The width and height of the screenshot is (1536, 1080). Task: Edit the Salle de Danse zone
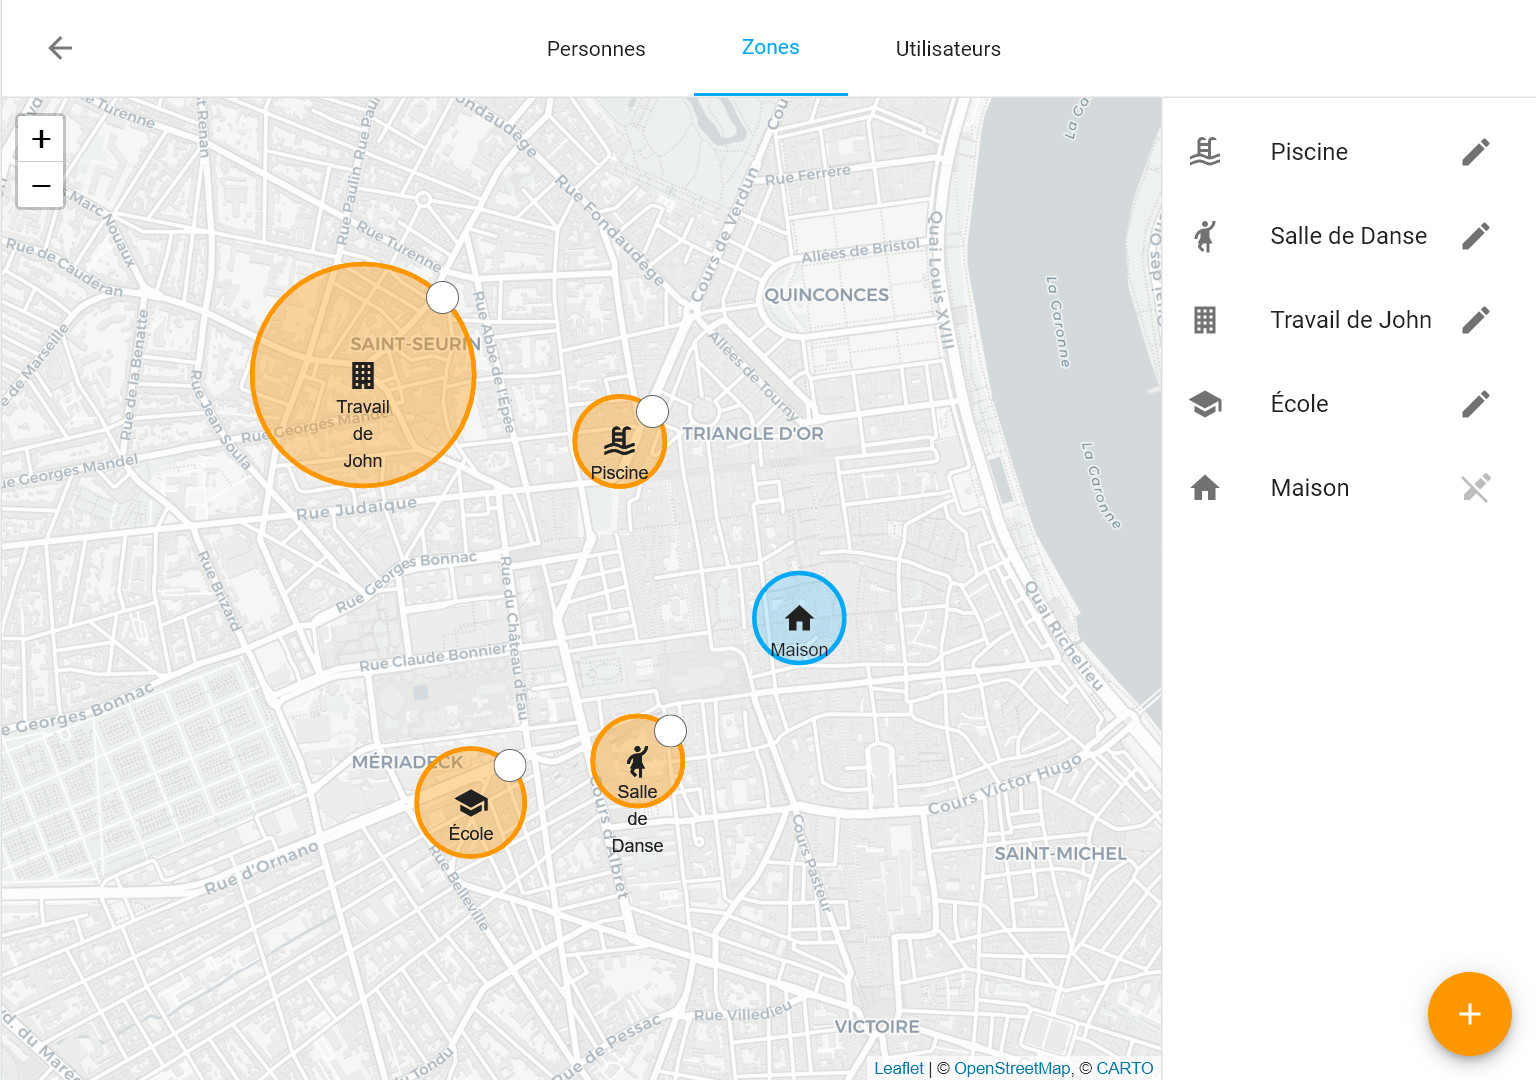tap(1476, 236)
